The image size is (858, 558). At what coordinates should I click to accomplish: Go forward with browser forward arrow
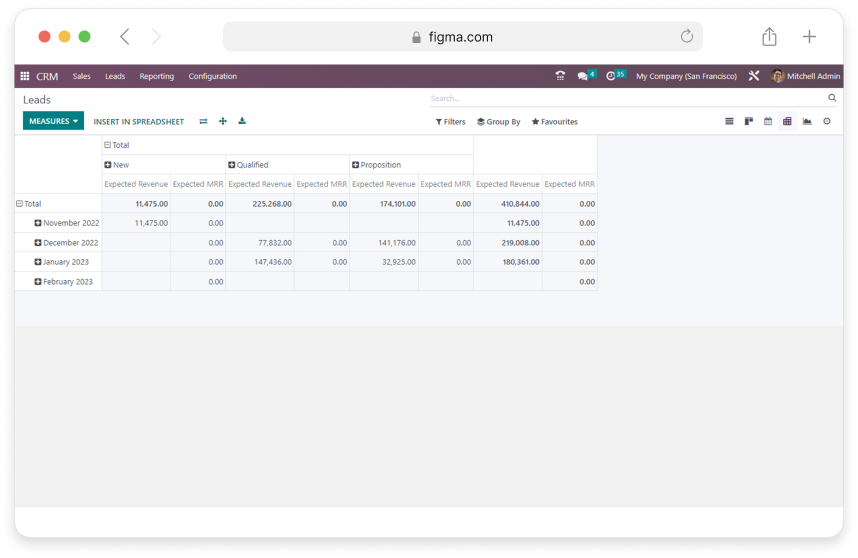(x=156, y=37)
